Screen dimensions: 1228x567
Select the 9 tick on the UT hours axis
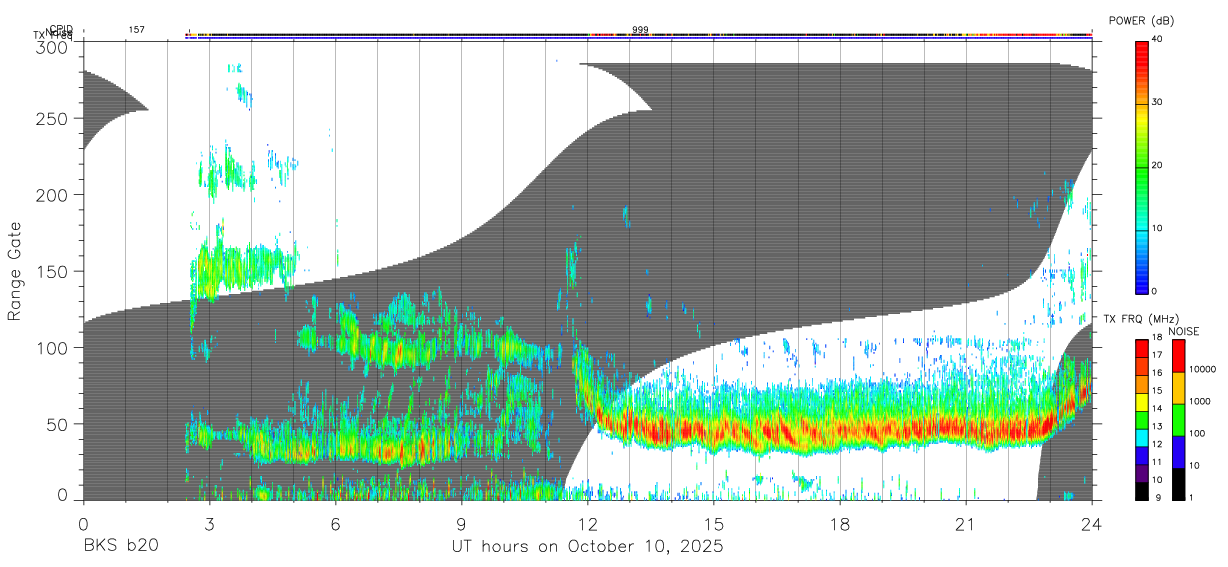(x=461, y=524)
